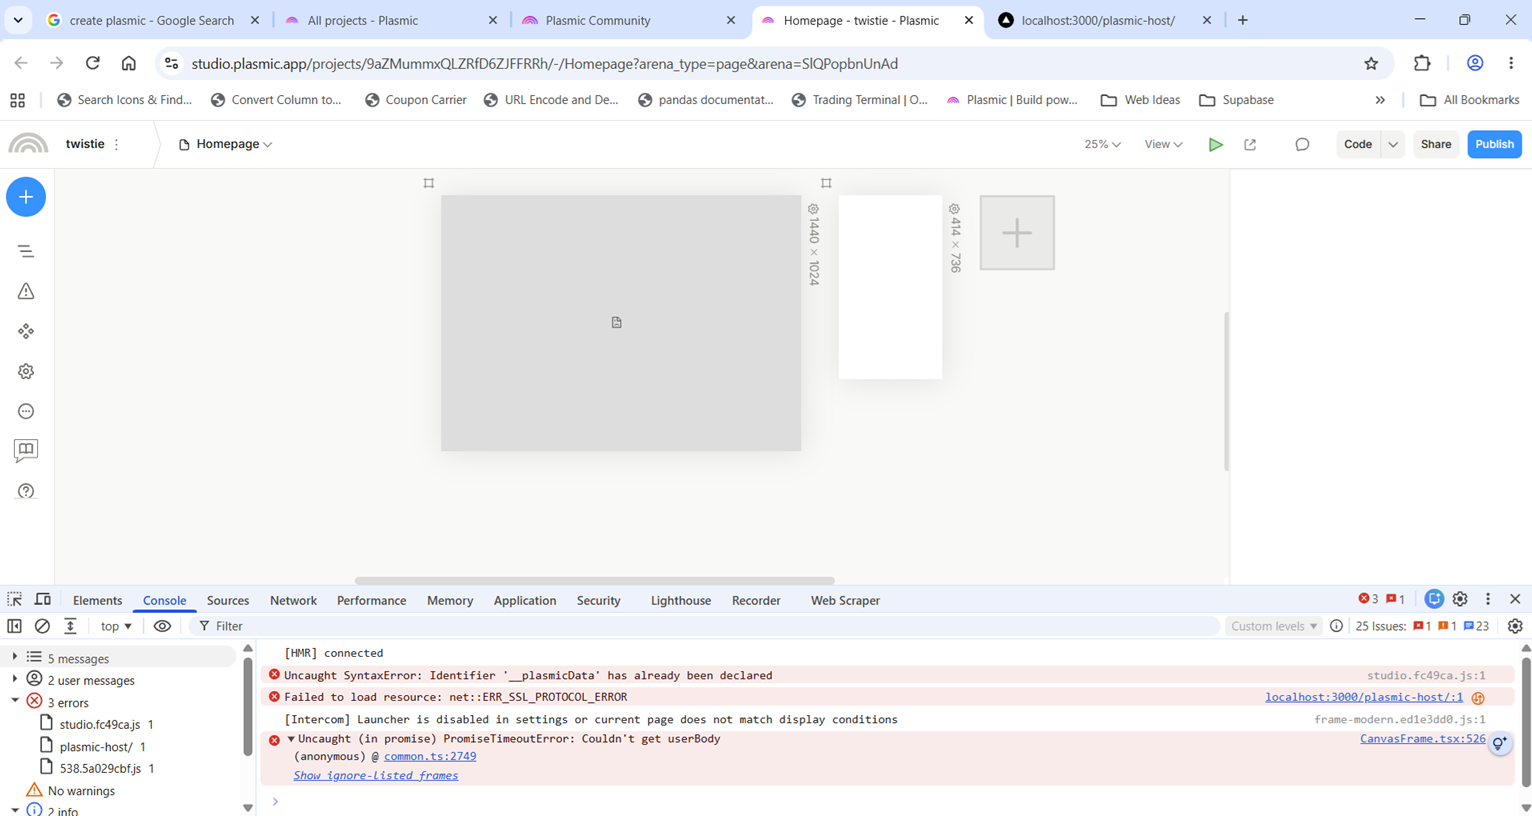Switch to the Sources DevTools tab
The height and width of the screenshot is (816, 1532).
pos(228,600)
